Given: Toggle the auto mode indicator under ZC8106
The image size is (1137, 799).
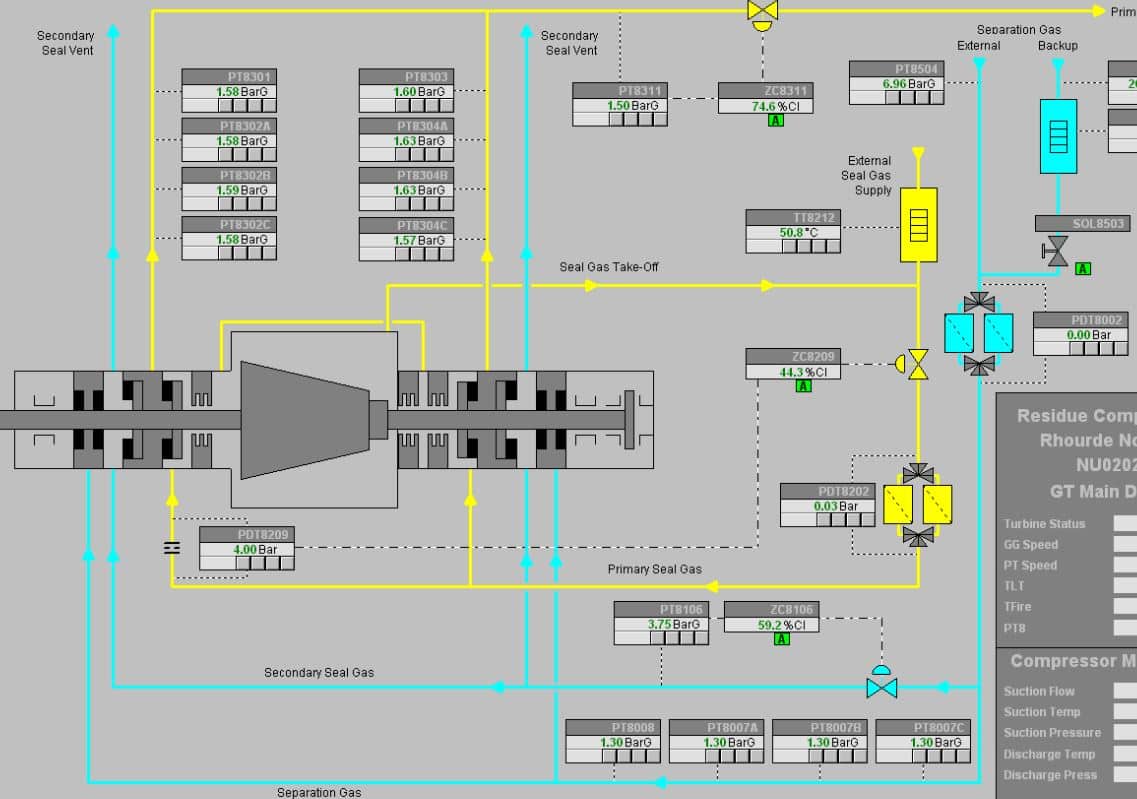Looking at the screenshot, I should point(781,639).
